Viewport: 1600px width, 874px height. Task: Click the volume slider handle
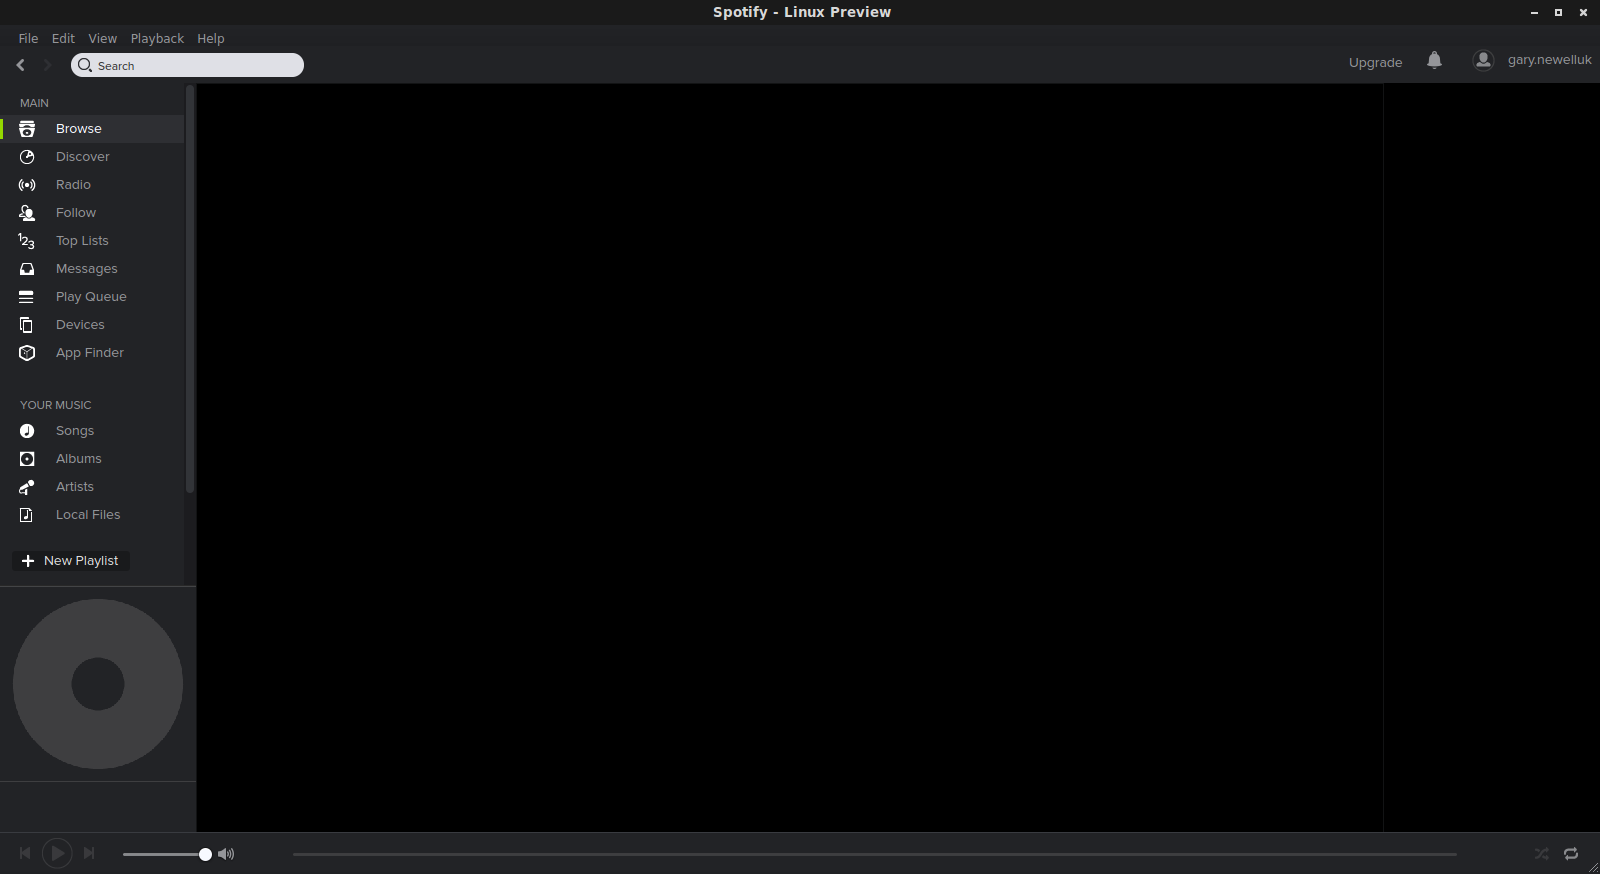pos(205,854)
